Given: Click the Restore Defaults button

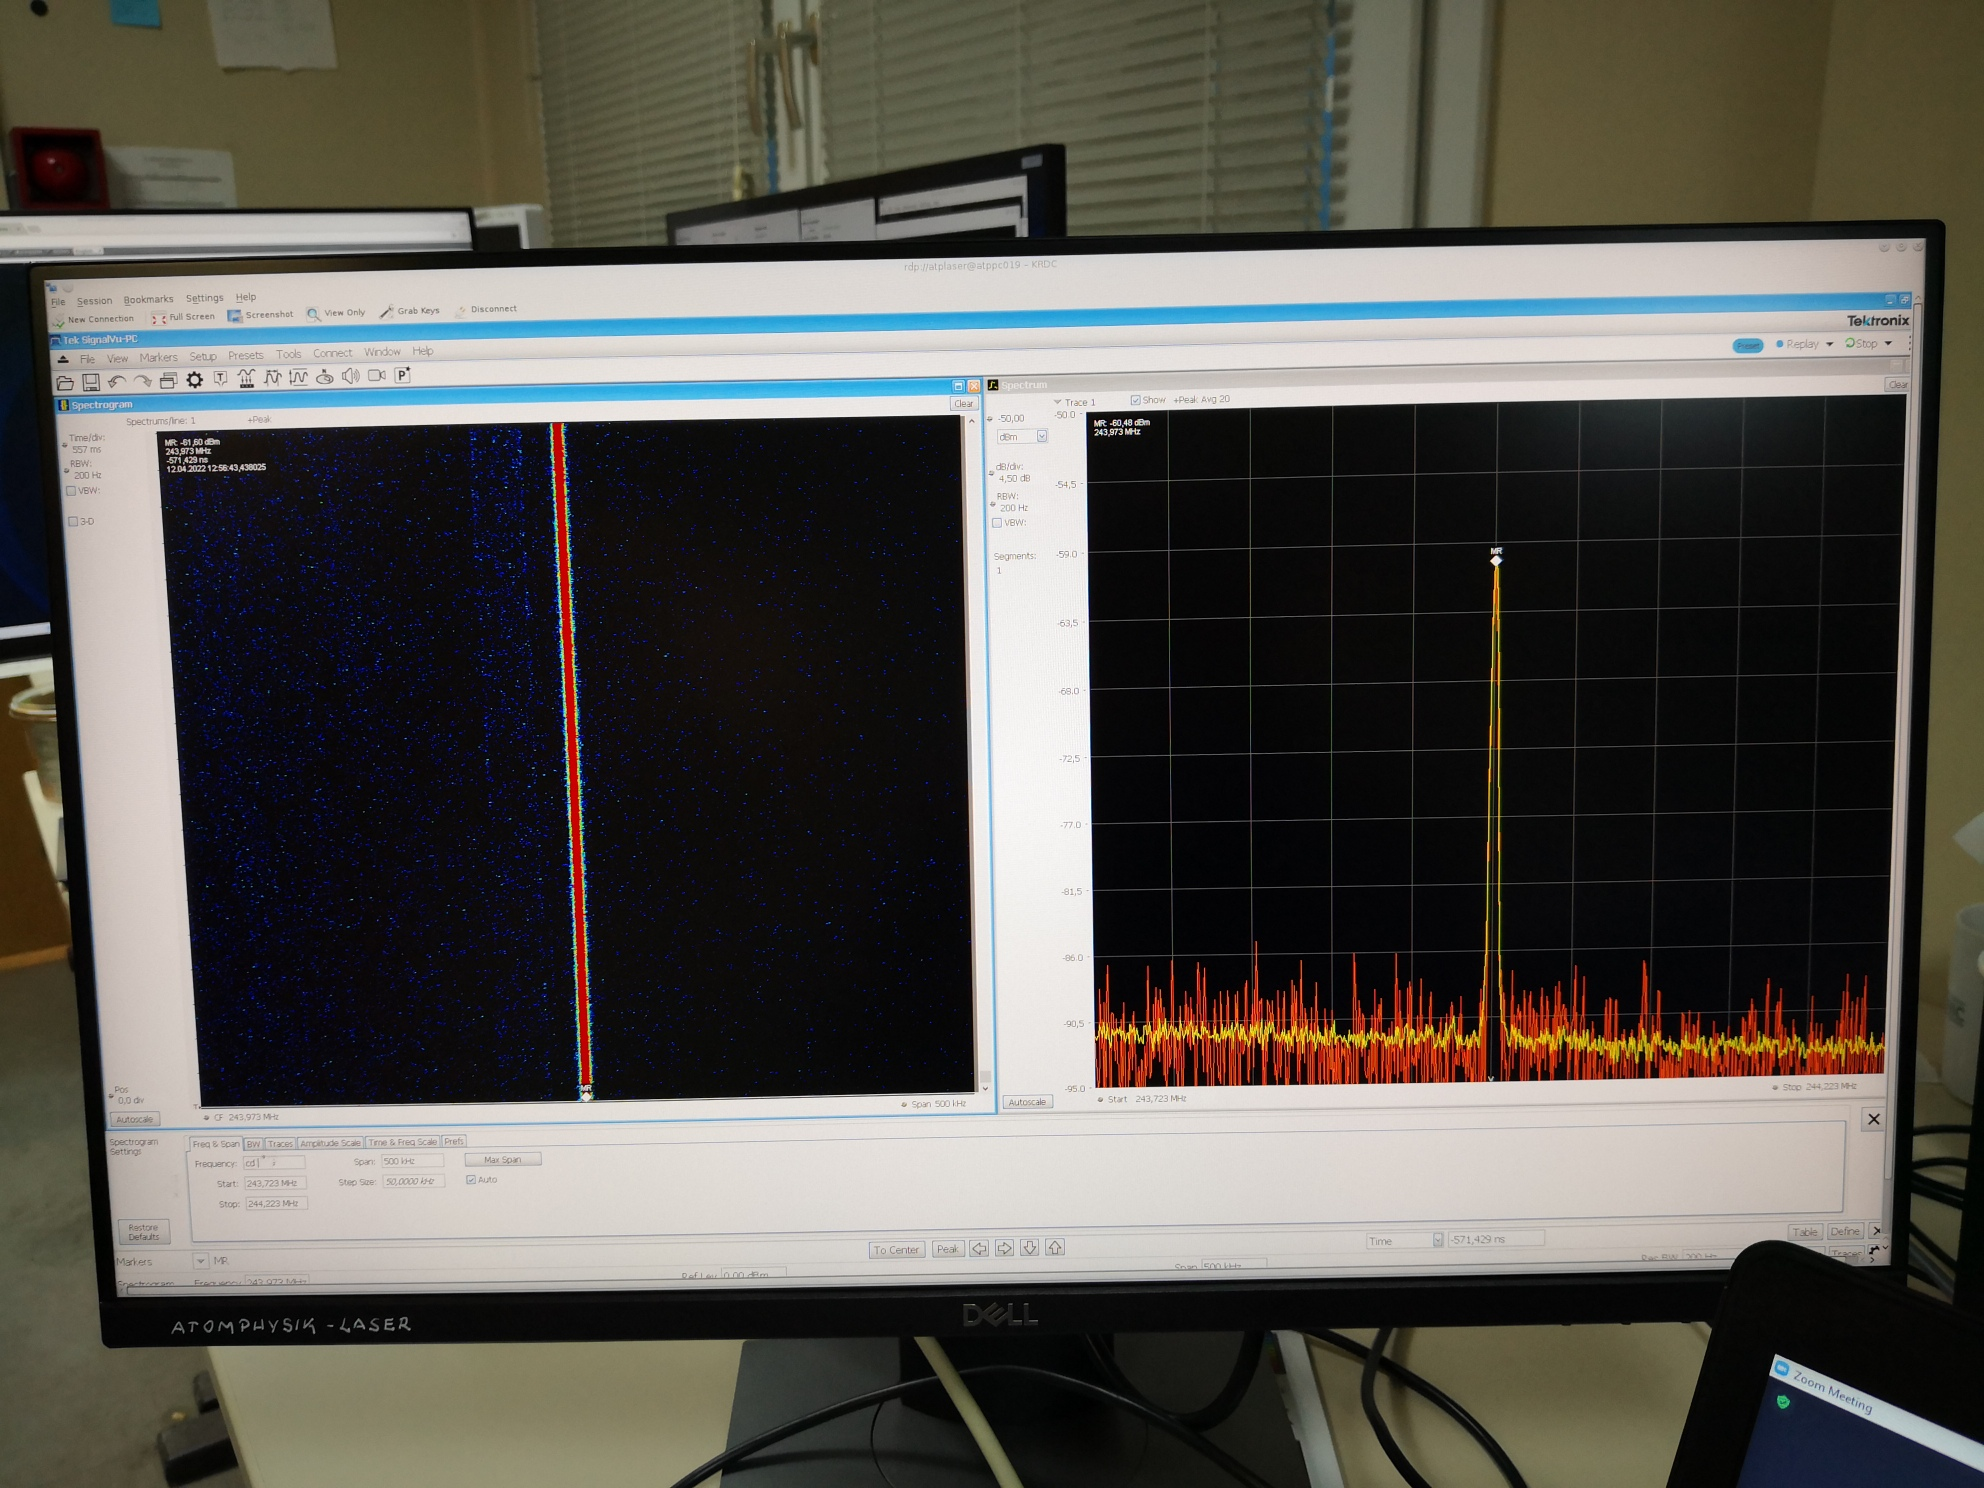Looking at the screenshot, I should point(143,1232).
